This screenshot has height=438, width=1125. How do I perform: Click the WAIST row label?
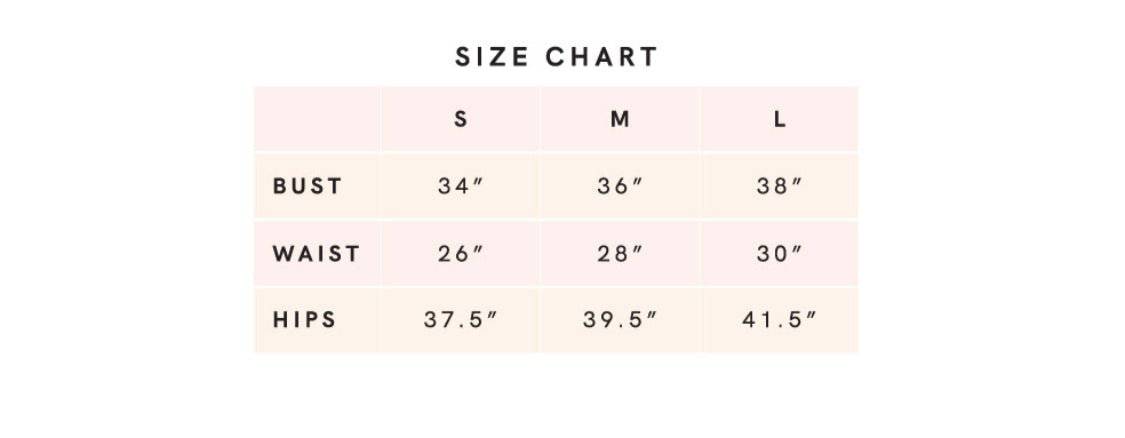point(316,253)
